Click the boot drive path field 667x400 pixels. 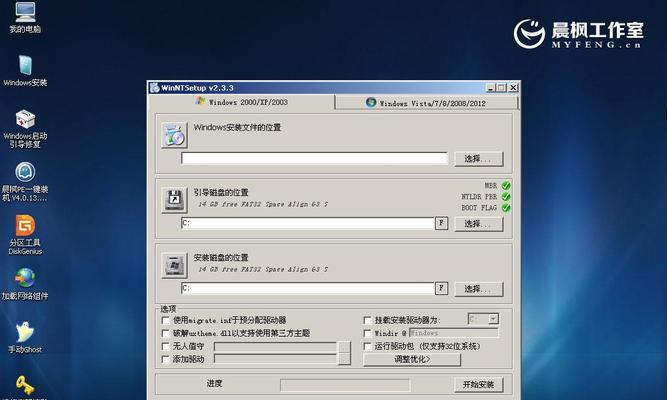coord(308,223)
